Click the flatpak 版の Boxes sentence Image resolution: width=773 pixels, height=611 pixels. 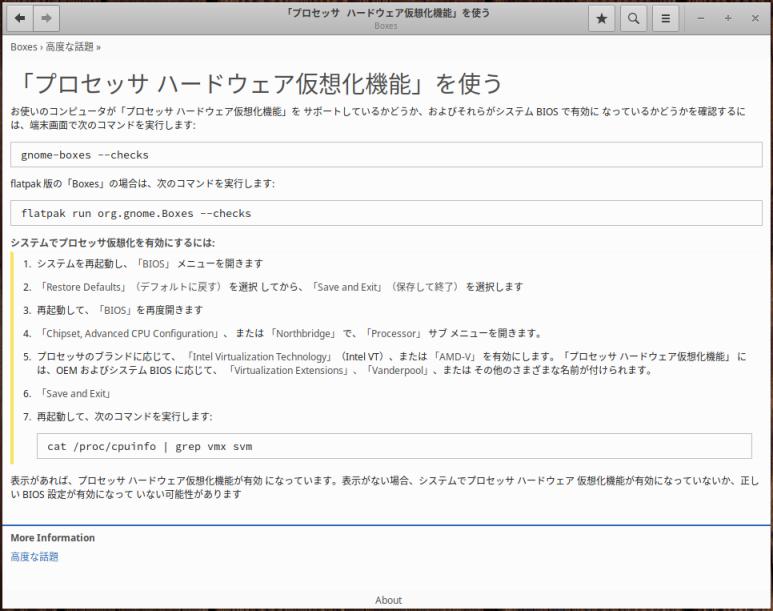(142, 184)
